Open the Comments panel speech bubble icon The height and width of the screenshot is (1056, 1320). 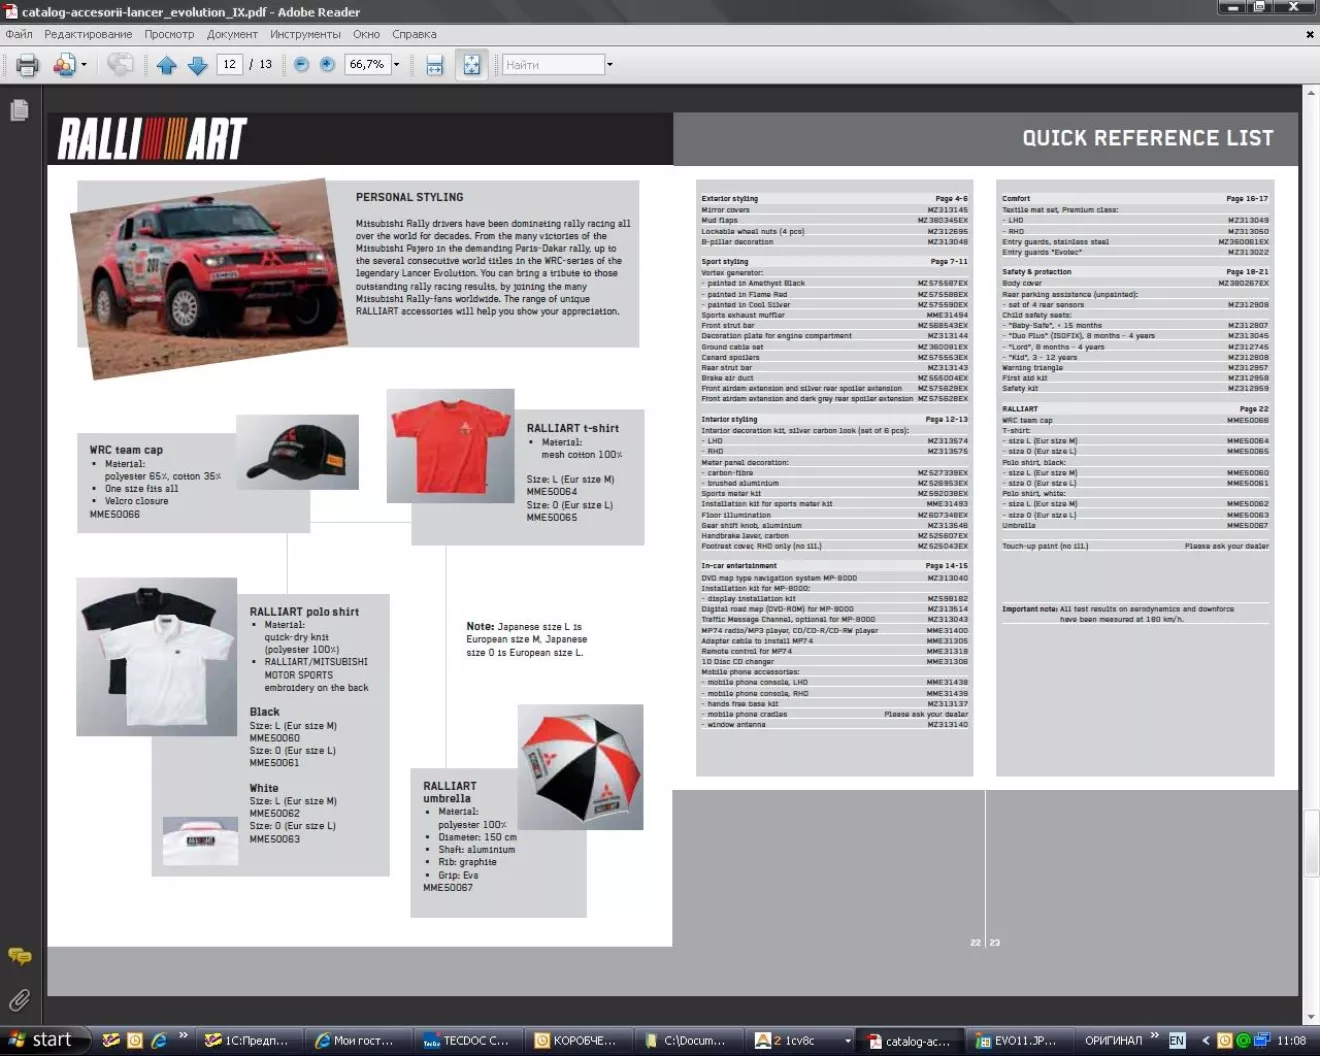click(x=19, y=957)
